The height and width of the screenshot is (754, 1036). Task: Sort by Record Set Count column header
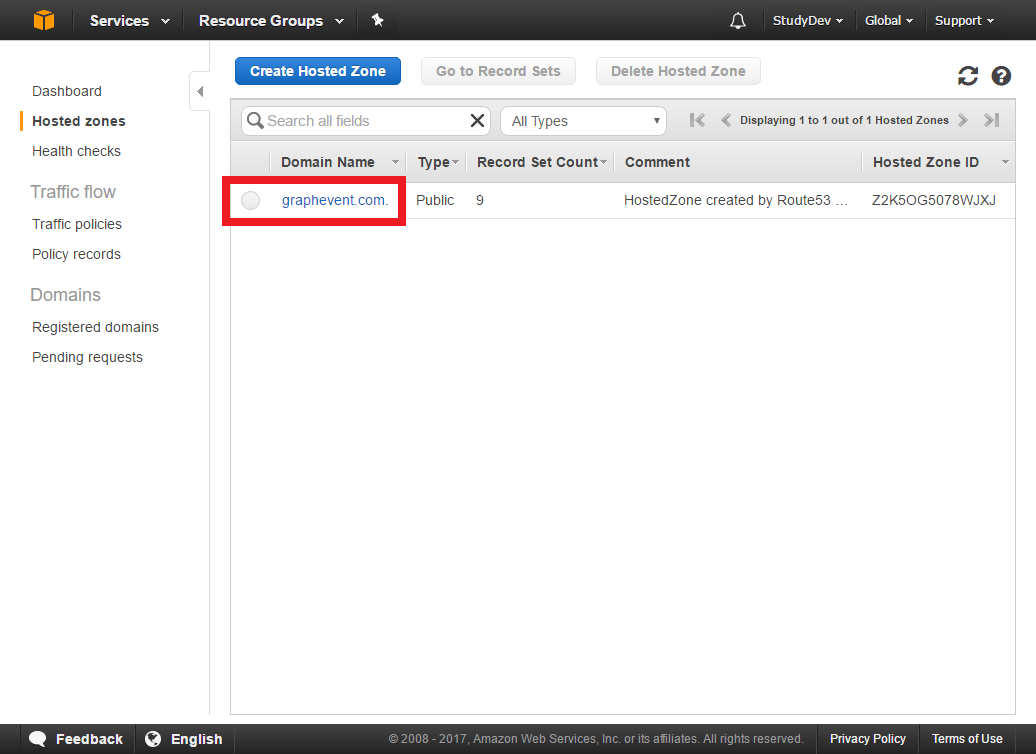click(x=537, y=162)
